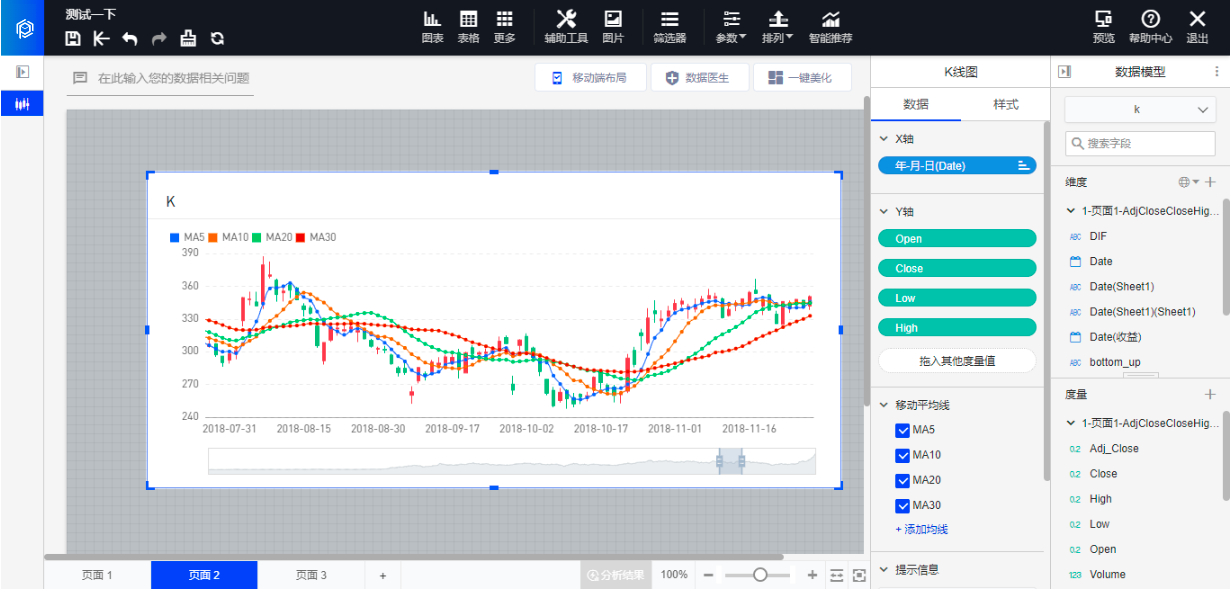Open the 更多 more components menu
This screenshot has height=594, width=1232.
coord(505,27)
